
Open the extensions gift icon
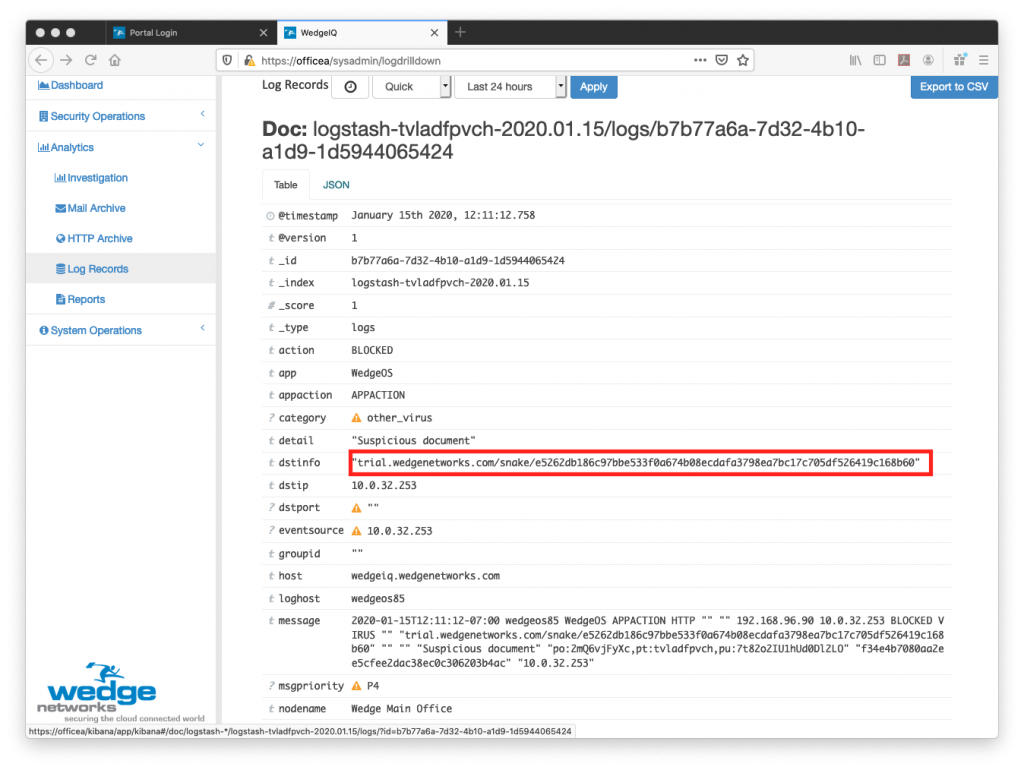(x=959, y=60)
